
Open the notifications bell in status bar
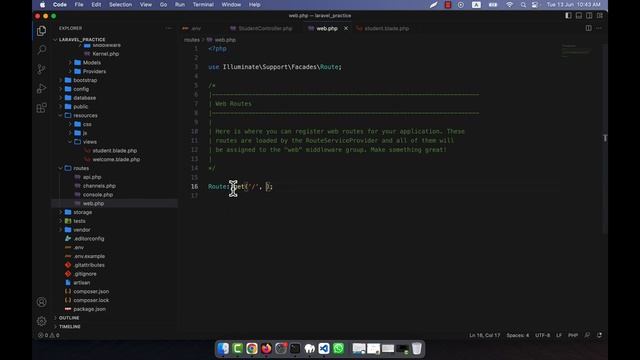(599, 335)
